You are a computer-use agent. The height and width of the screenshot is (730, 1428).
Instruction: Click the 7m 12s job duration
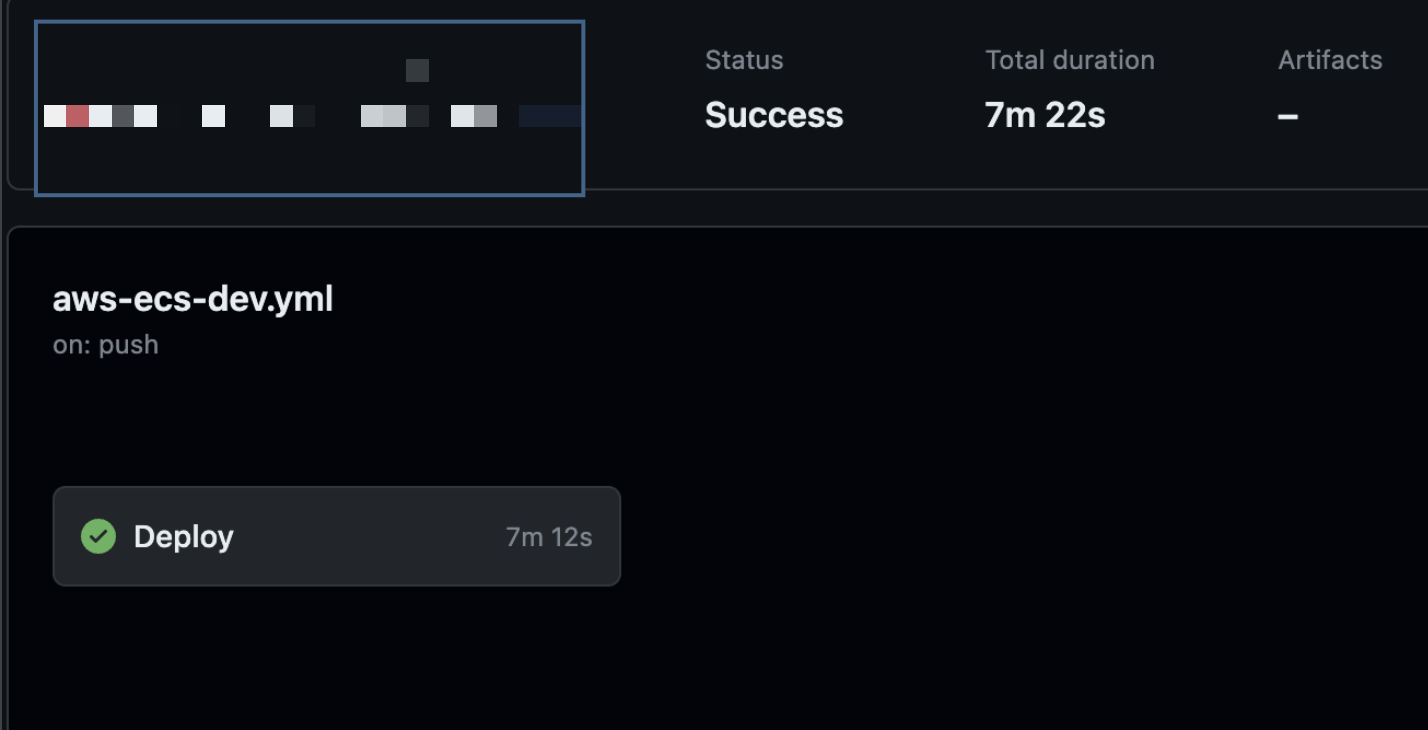tap(548, 537)
